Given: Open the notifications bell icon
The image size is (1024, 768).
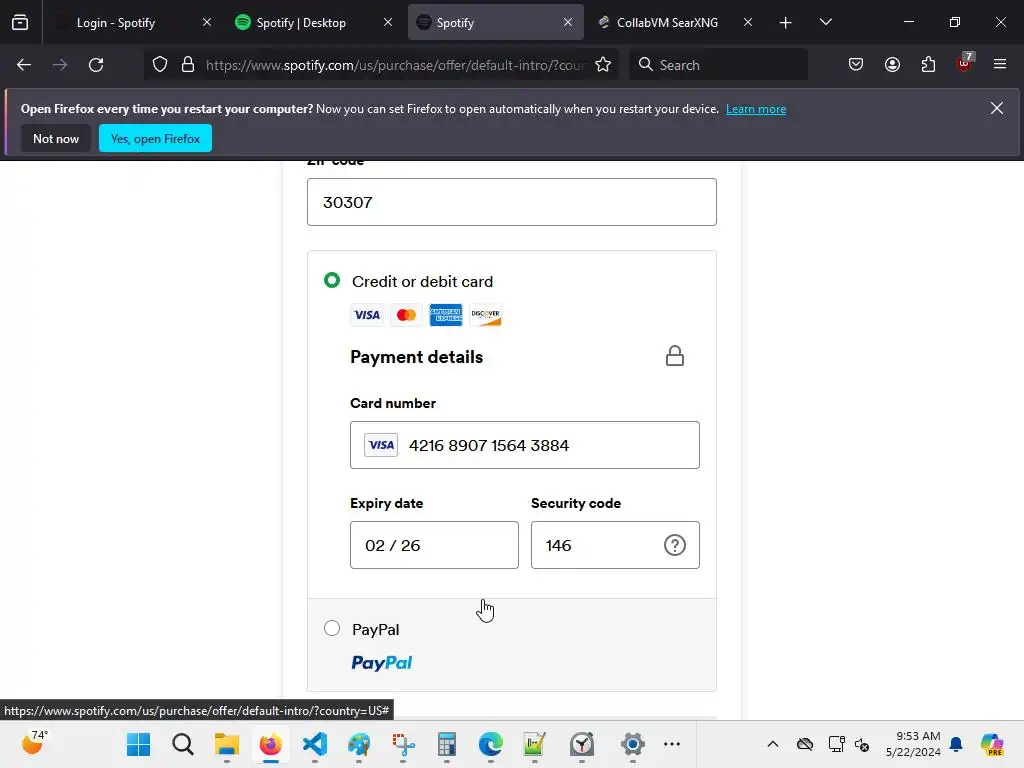Looking at the screenshot, I should tap(956, 744).
